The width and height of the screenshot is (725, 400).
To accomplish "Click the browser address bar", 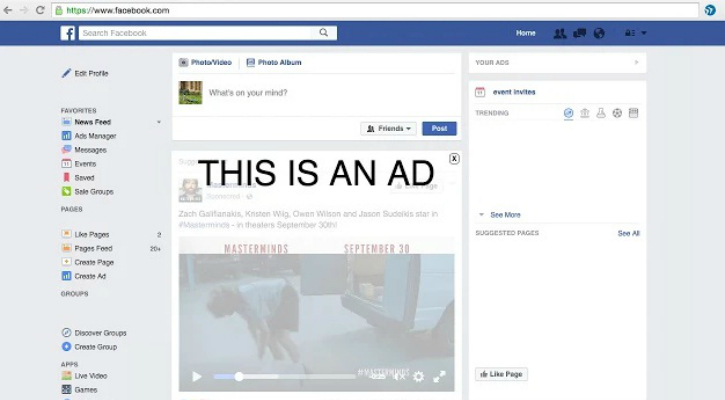I will point(375,10).
